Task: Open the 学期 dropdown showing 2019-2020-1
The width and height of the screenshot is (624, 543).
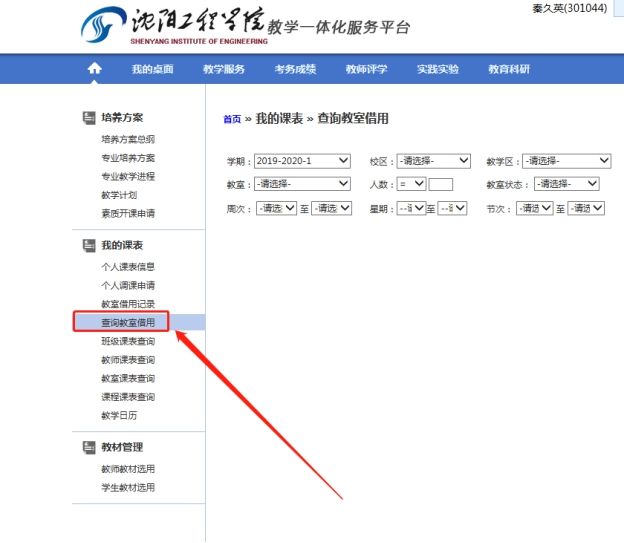Action: click(302, 161)
